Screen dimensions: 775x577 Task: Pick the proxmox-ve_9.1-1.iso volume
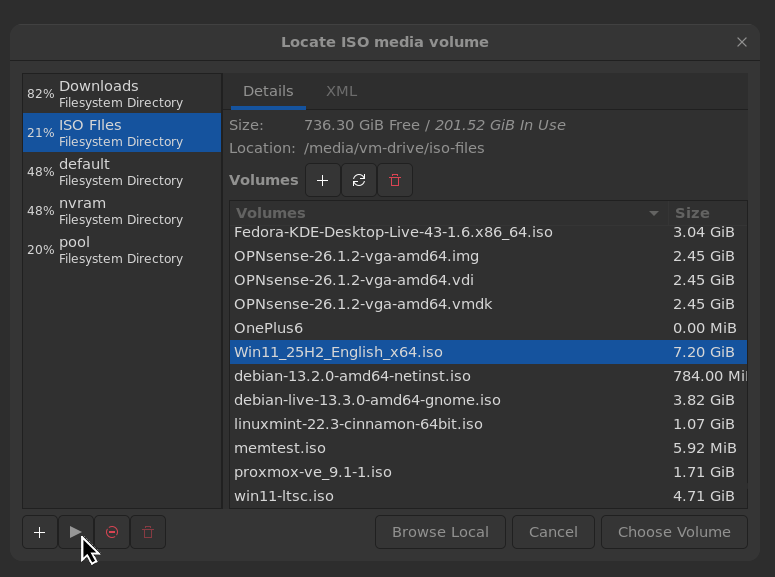[x=313, y=472]
